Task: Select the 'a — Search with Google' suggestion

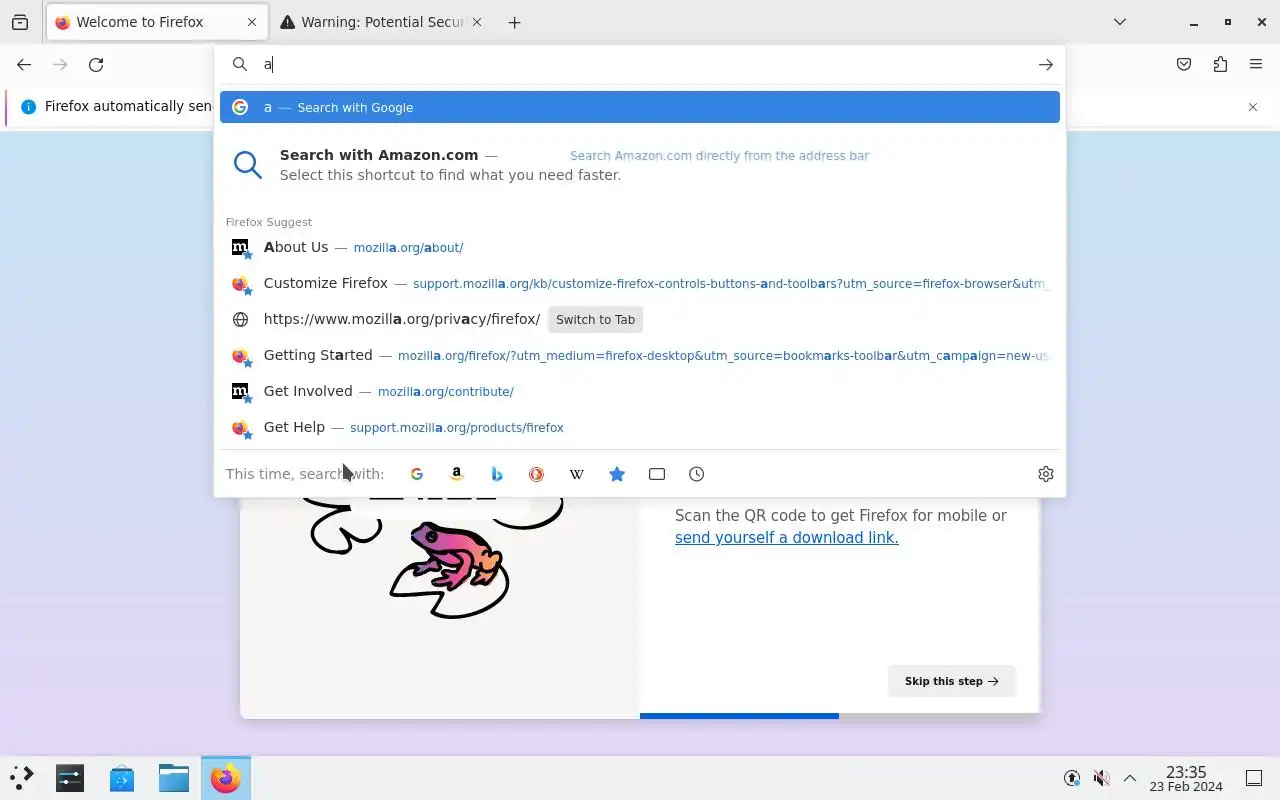Action: (640, 107)
